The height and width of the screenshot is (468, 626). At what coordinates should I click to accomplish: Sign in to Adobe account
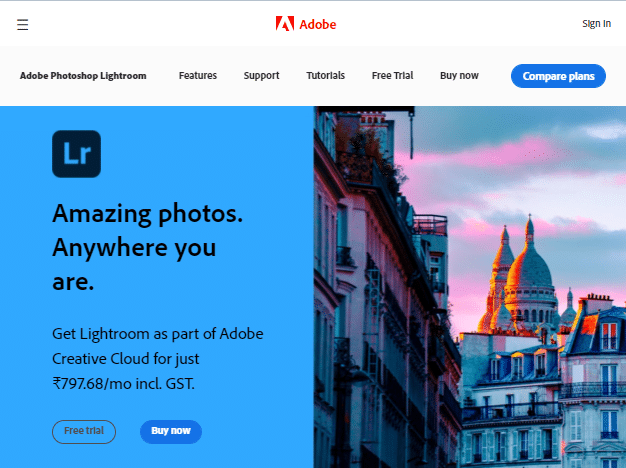click(596, 24)
